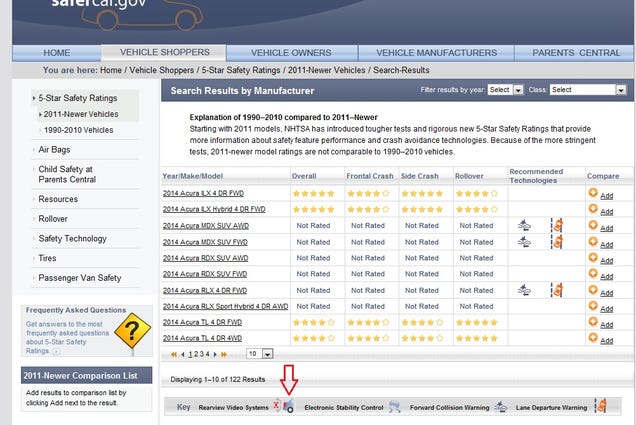The width and height of the screenshot is (636, 425).
Task: Go to next results page arrow
Action: pyautogui.click(x=215, y=354)
